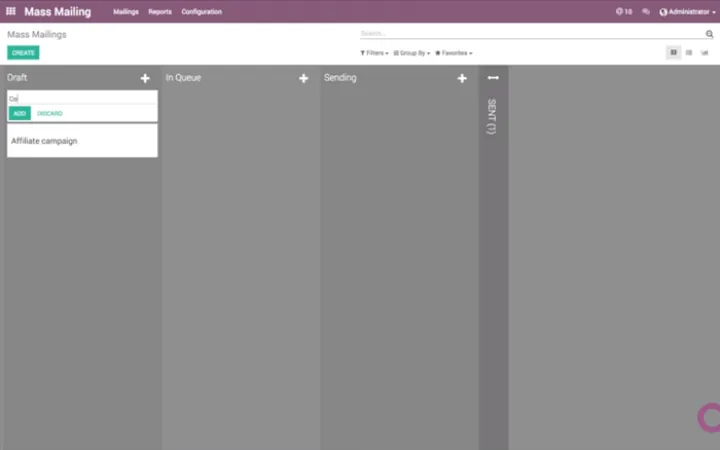Click the Create button
This screenshot has width=720, height=450.
[23, 53]
